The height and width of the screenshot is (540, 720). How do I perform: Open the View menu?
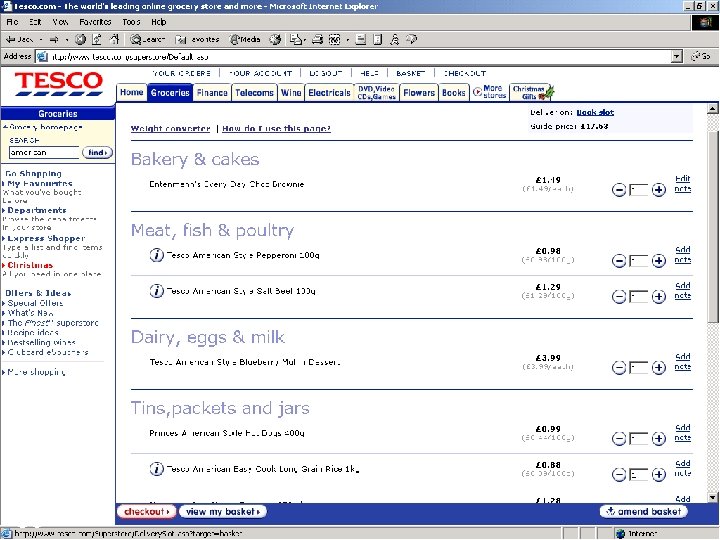(x=60, y=22)
